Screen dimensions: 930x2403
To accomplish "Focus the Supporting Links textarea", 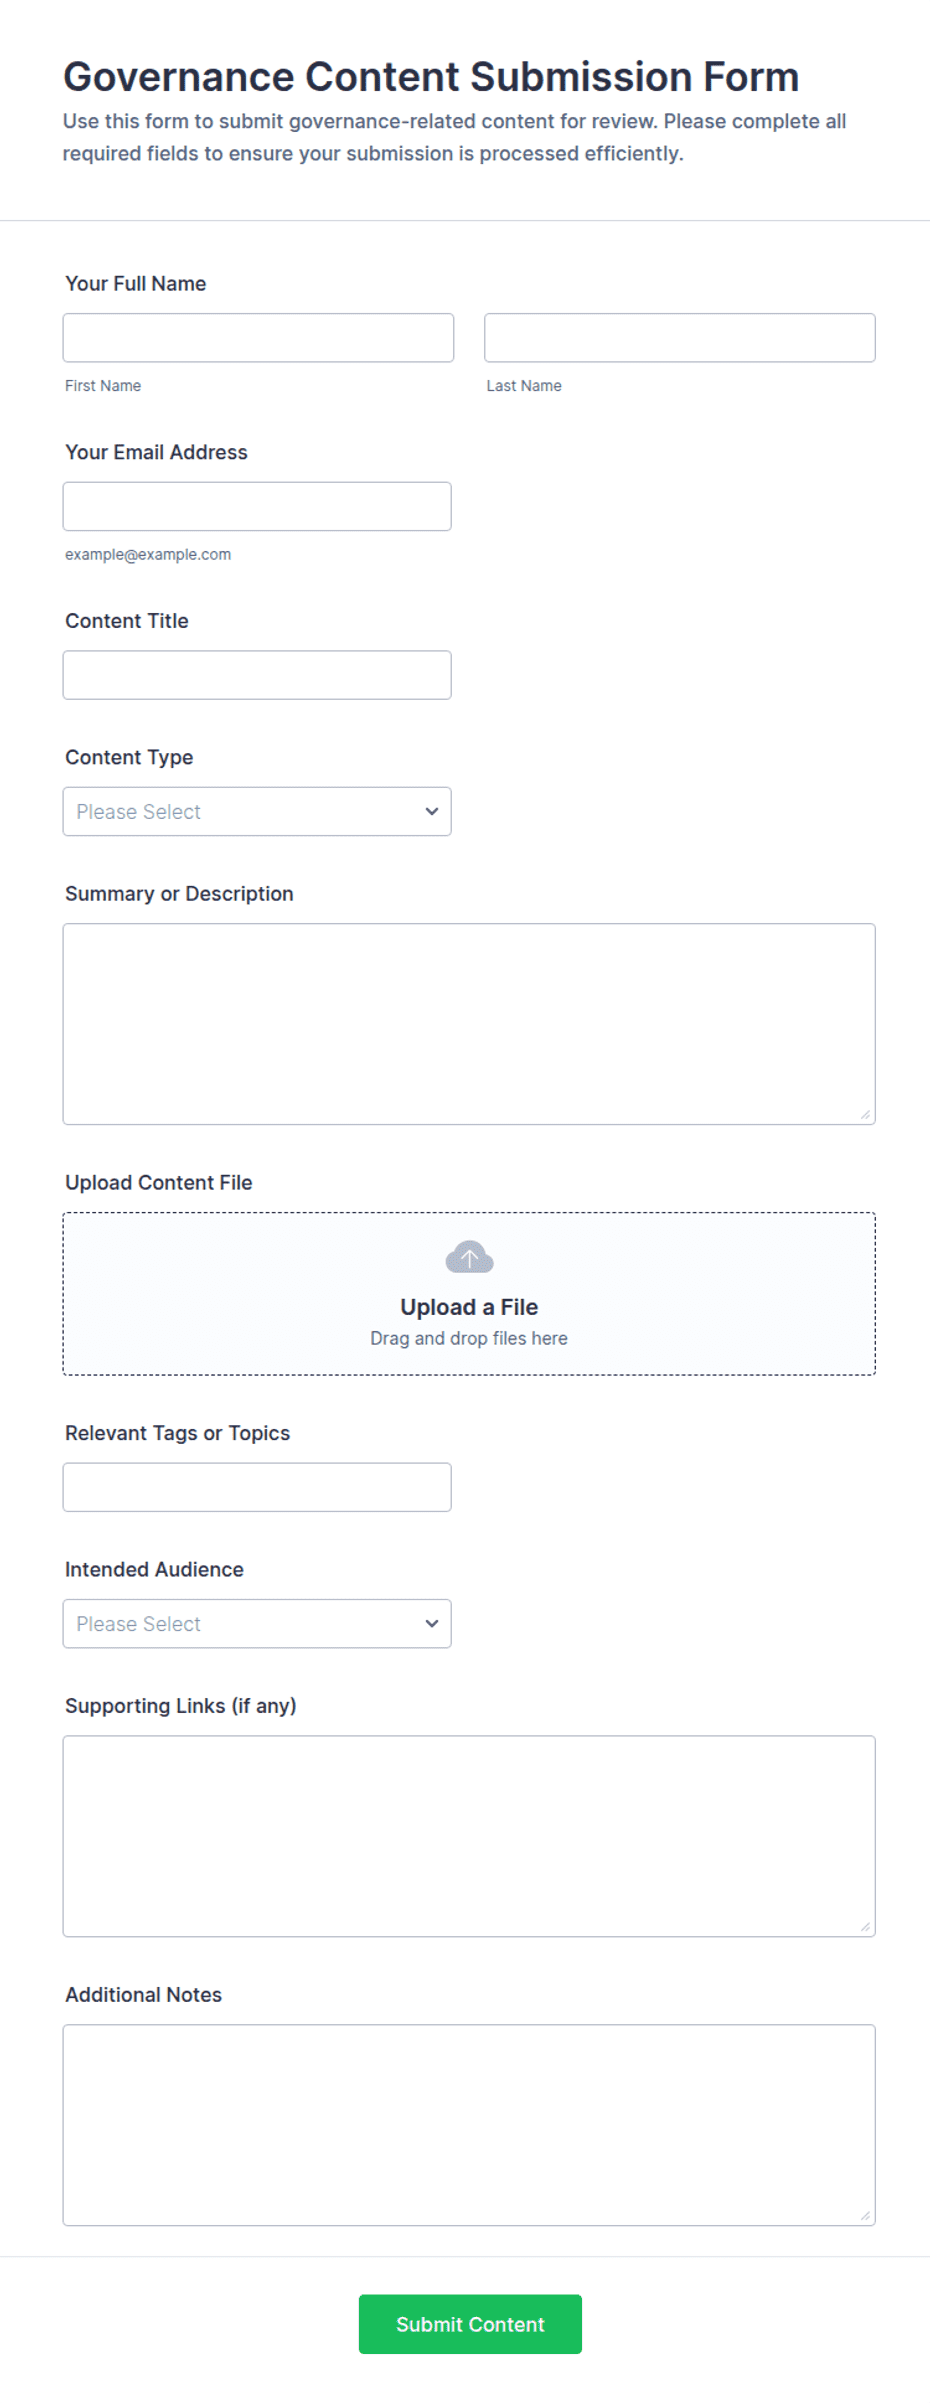I will 469,1836.
